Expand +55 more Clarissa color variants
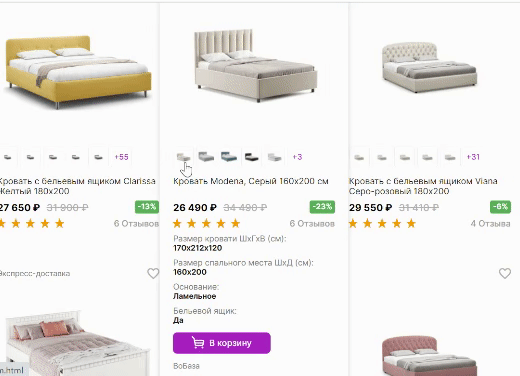520x376 pixels. click(x=121, y=157)
